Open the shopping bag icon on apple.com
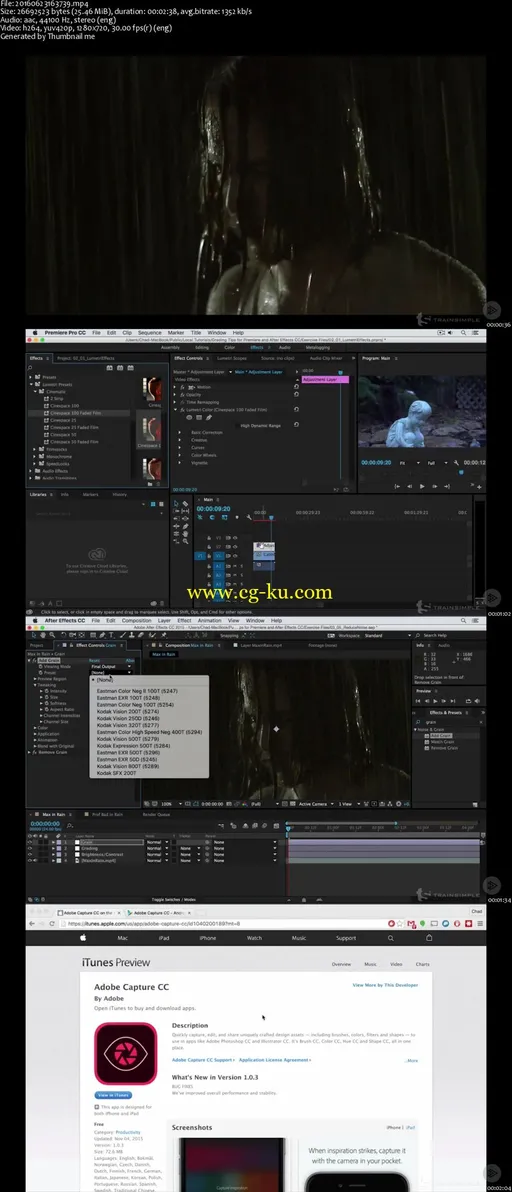Screen dimensions: 512x1192 pyautogui.click(x=428, y=938)
